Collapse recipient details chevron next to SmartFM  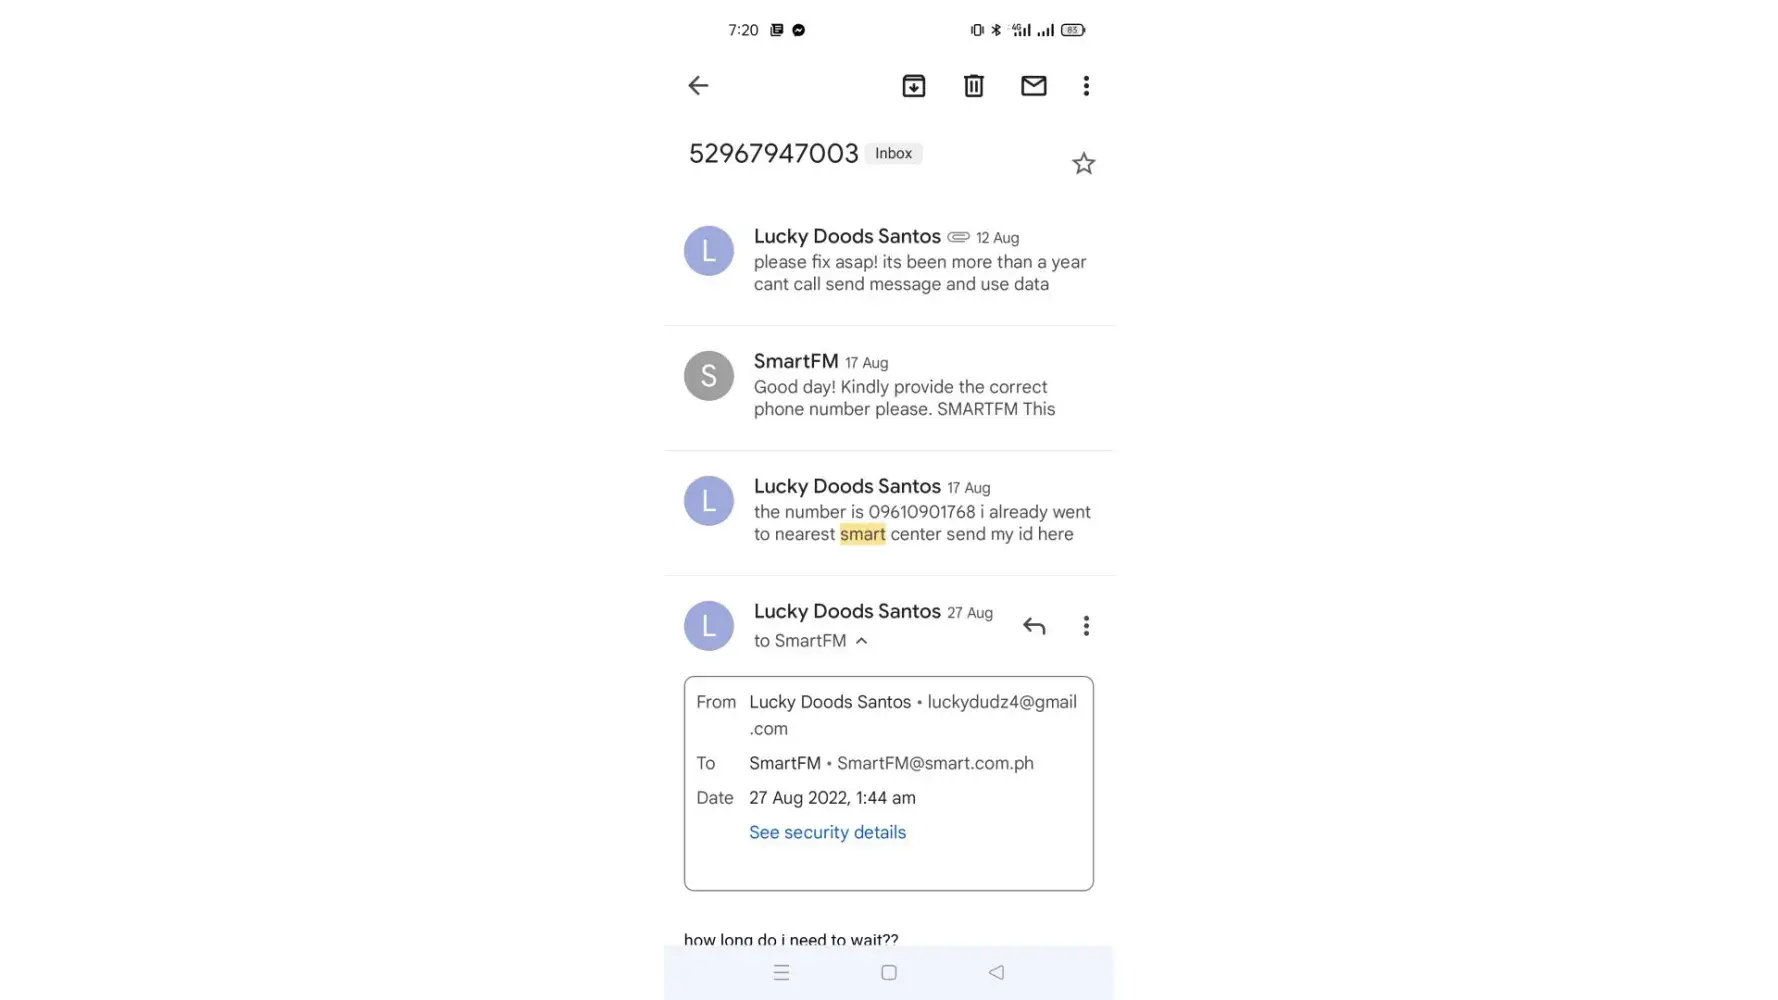861,641
